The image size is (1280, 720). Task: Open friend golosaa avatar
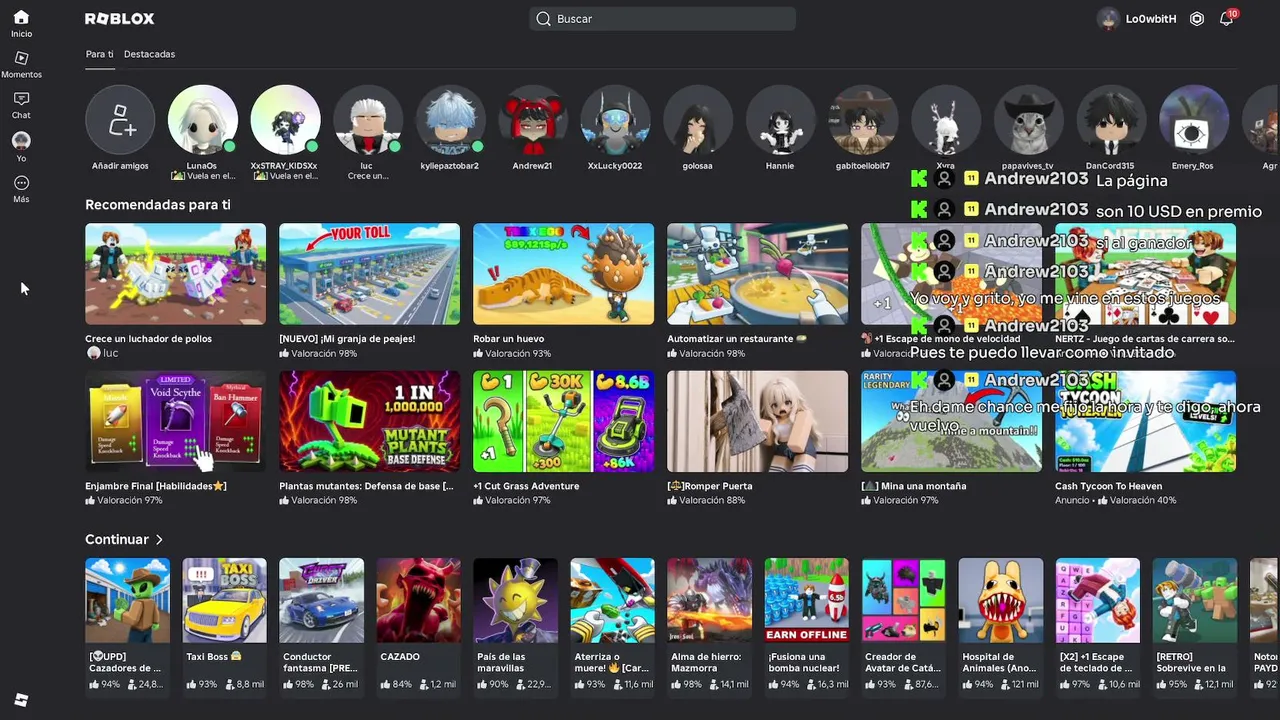coord(698,120)
